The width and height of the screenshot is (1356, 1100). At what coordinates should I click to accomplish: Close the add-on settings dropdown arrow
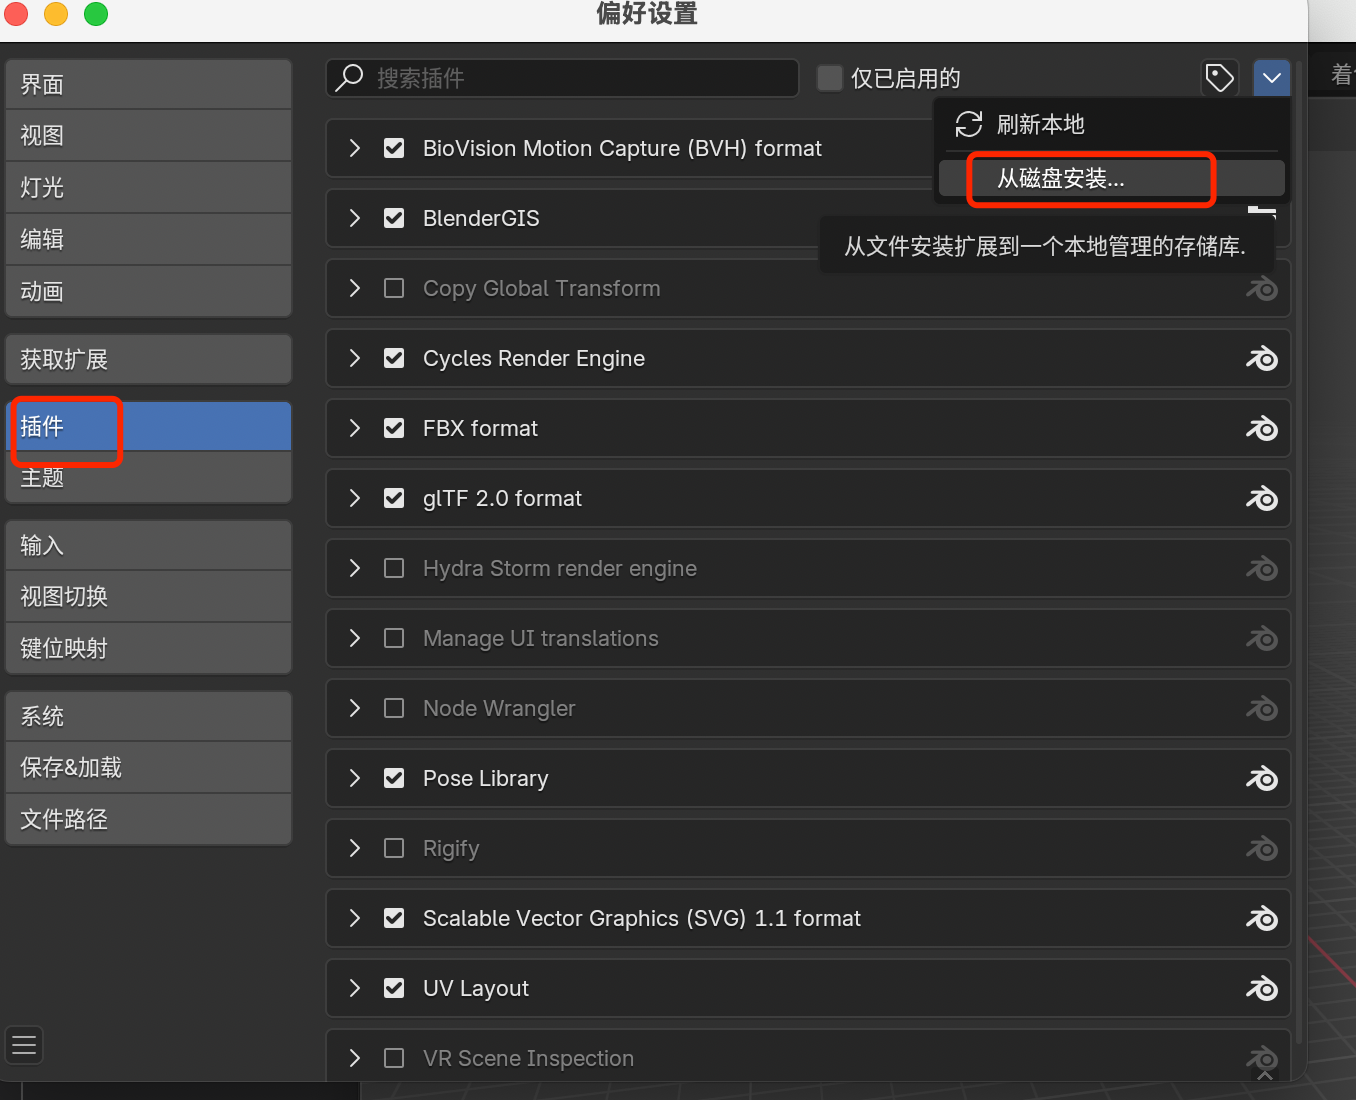(x=1271, y=77)
